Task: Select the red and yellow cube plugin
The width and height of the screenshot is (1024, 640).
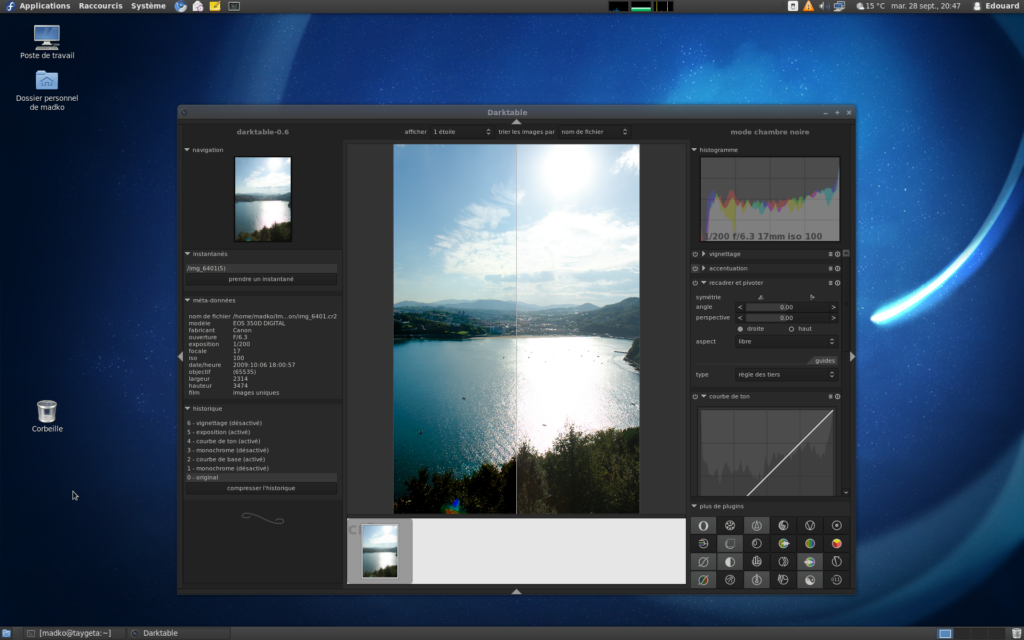Action: click(x=837, y=543)
